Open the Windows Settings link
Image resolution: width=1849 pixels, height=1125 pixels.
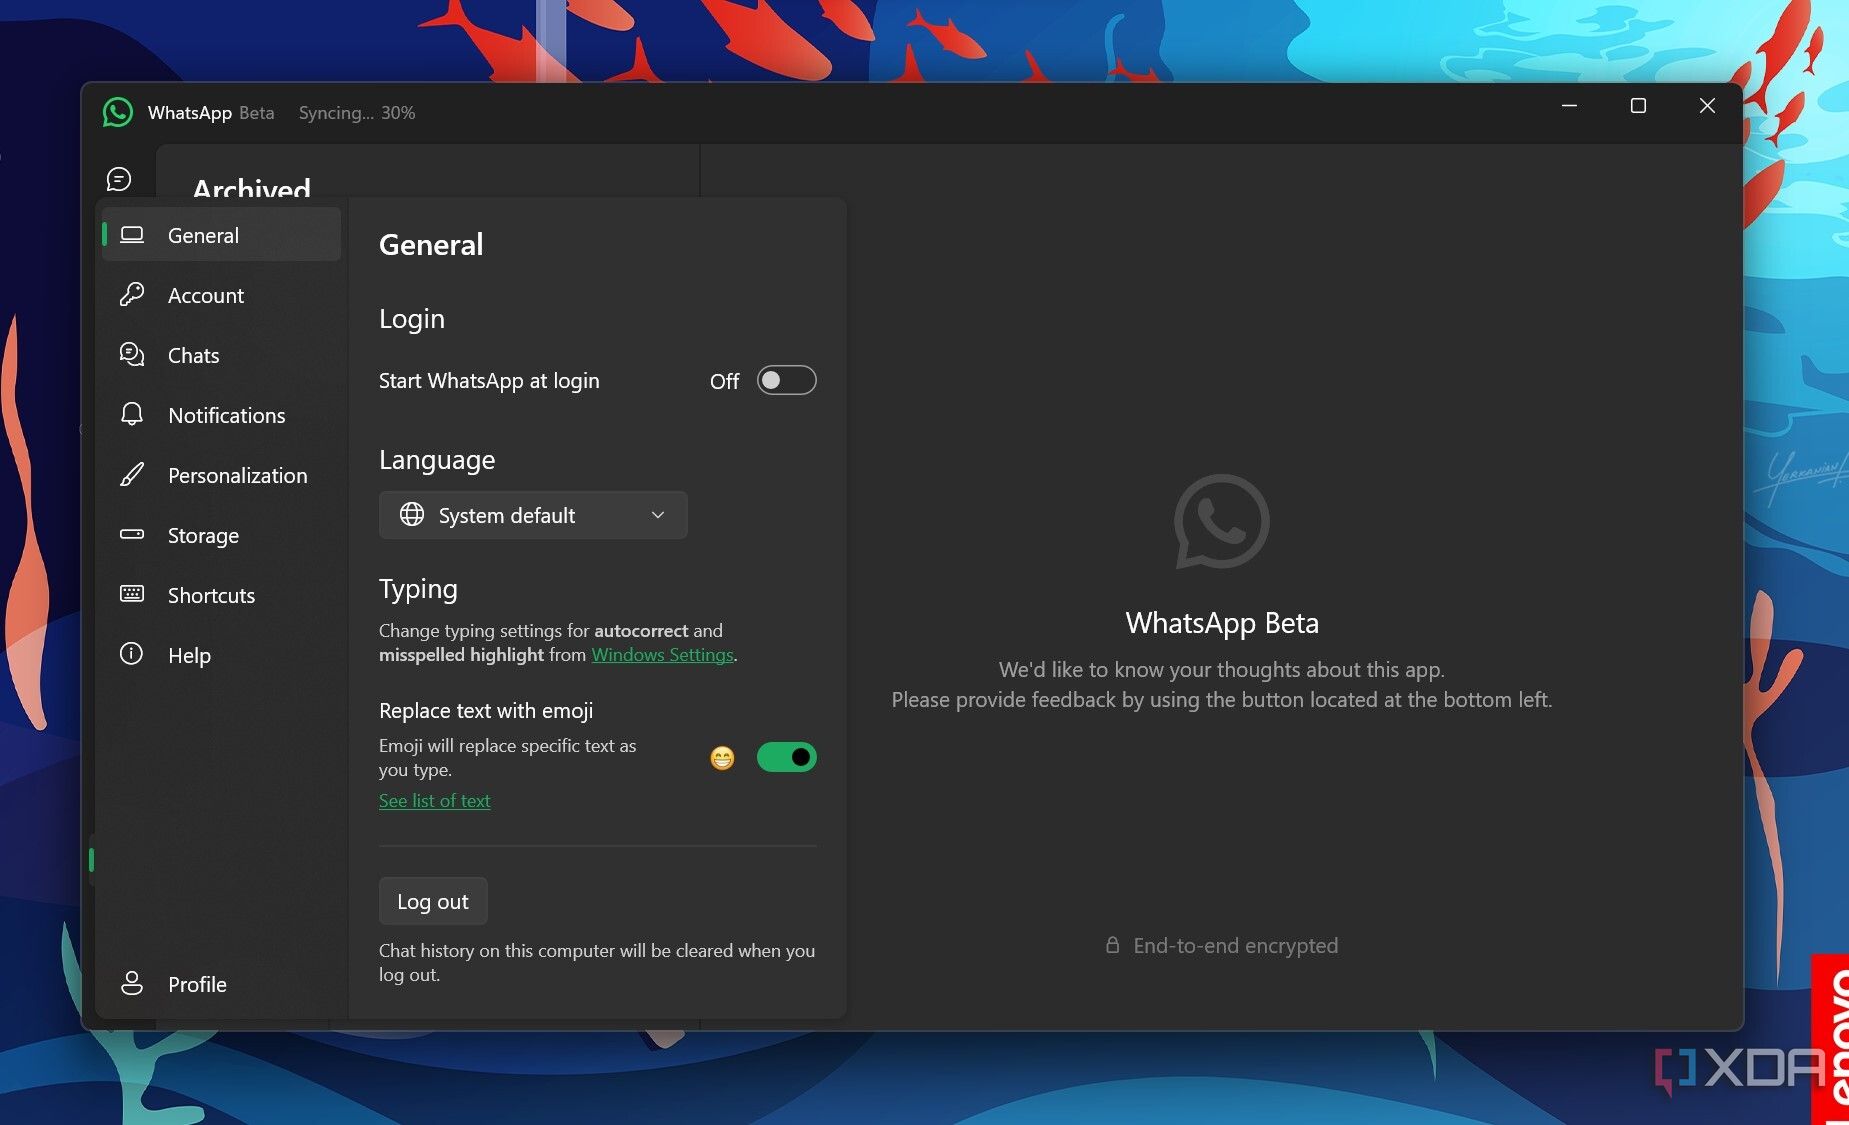[662, 655]
